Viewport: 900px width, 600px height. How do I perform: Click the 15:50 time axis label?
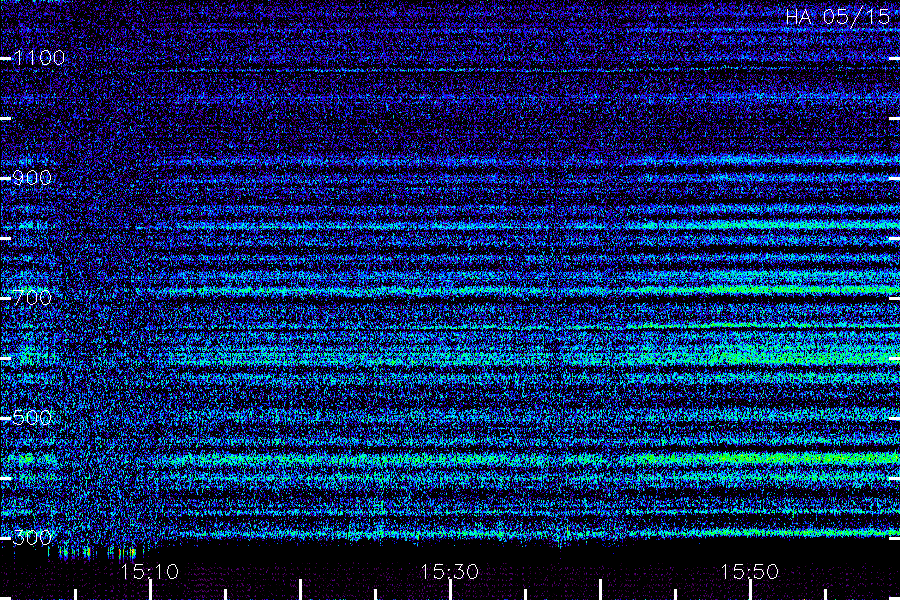click(x=750, y=572)
